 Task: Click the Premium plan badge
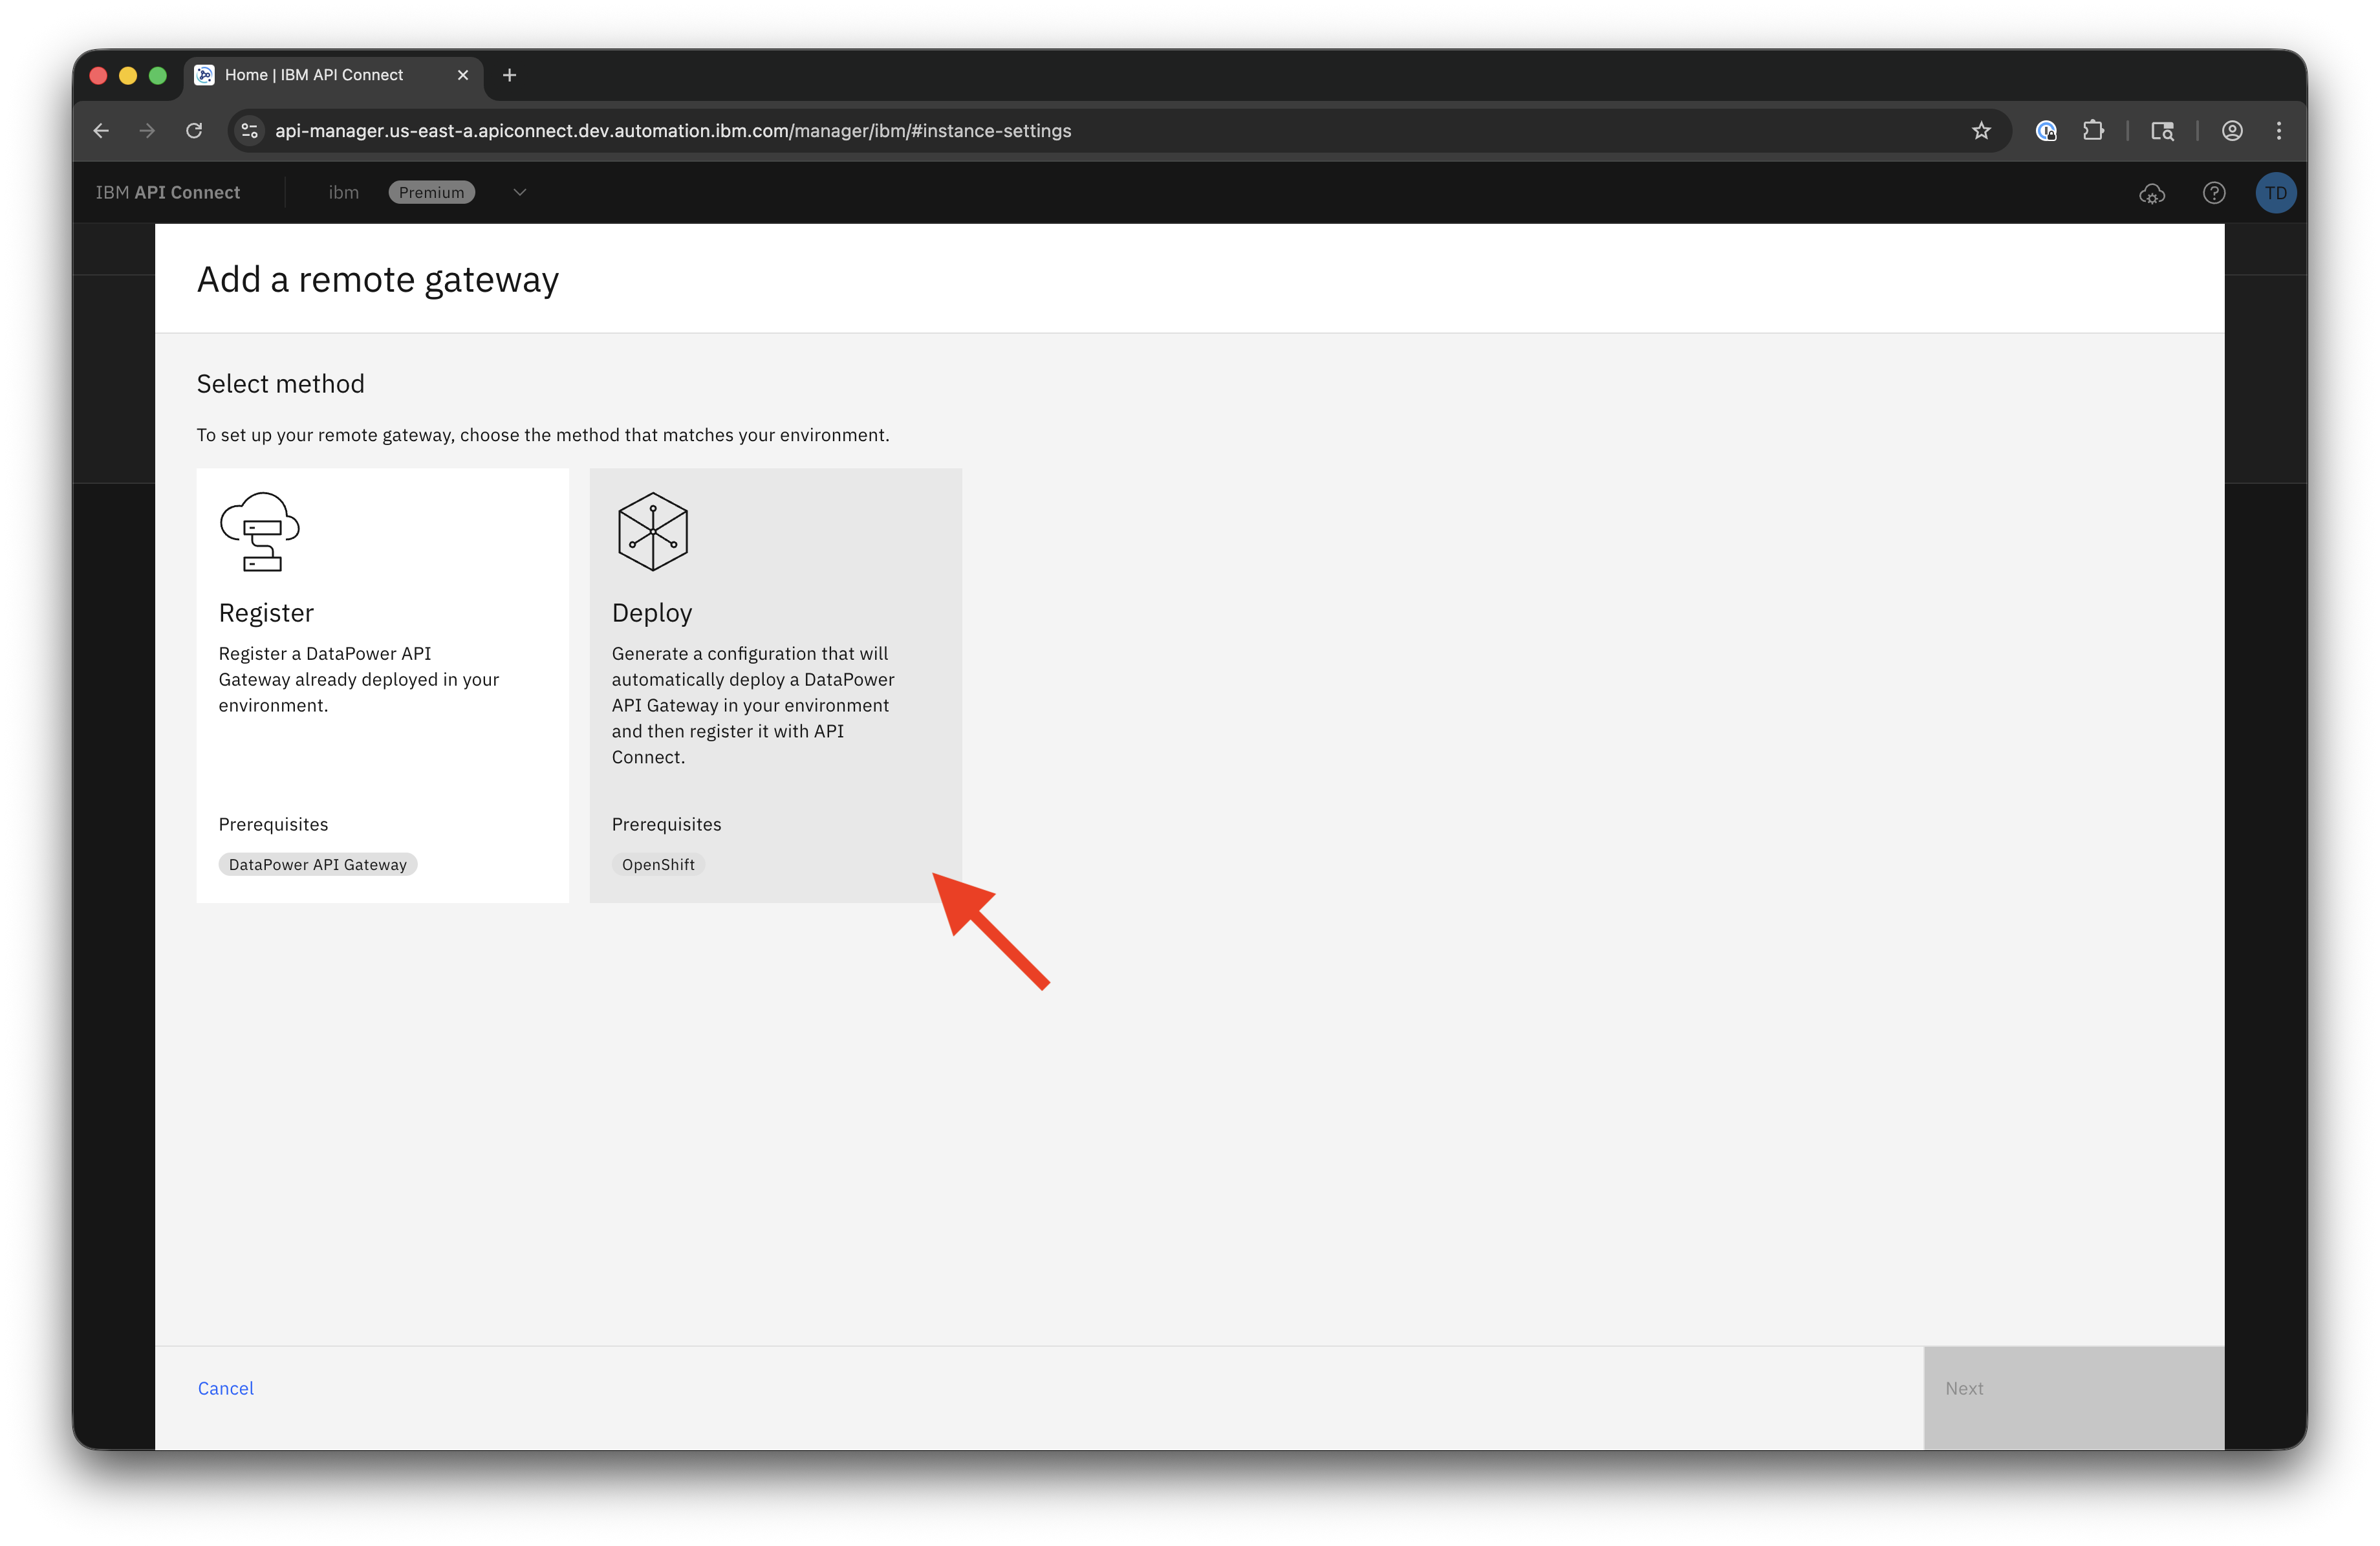pos(431,193)
